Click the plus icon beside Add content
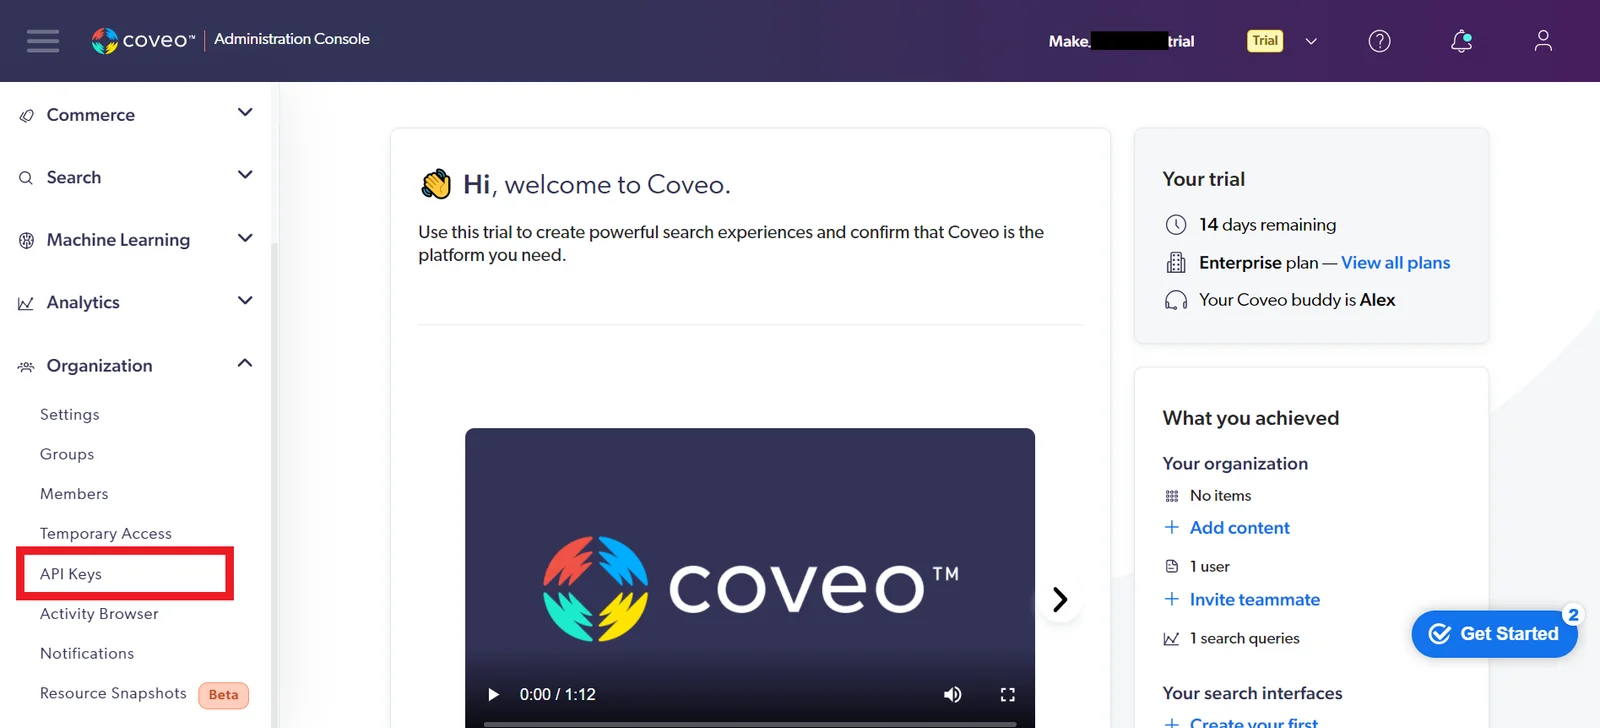This screenshot has width=1600, height=728. click(x=1171, y=527)
